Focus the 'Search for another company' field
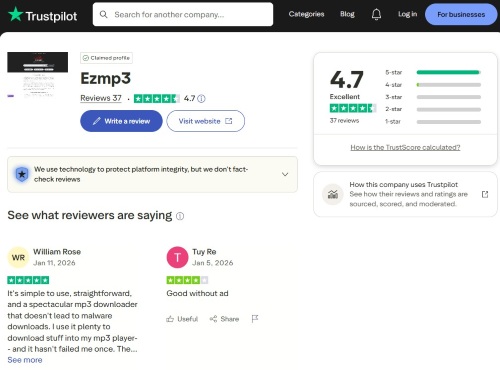Image resolution: width=500 pixels, height=370 pixels. (x=183, y=14)
